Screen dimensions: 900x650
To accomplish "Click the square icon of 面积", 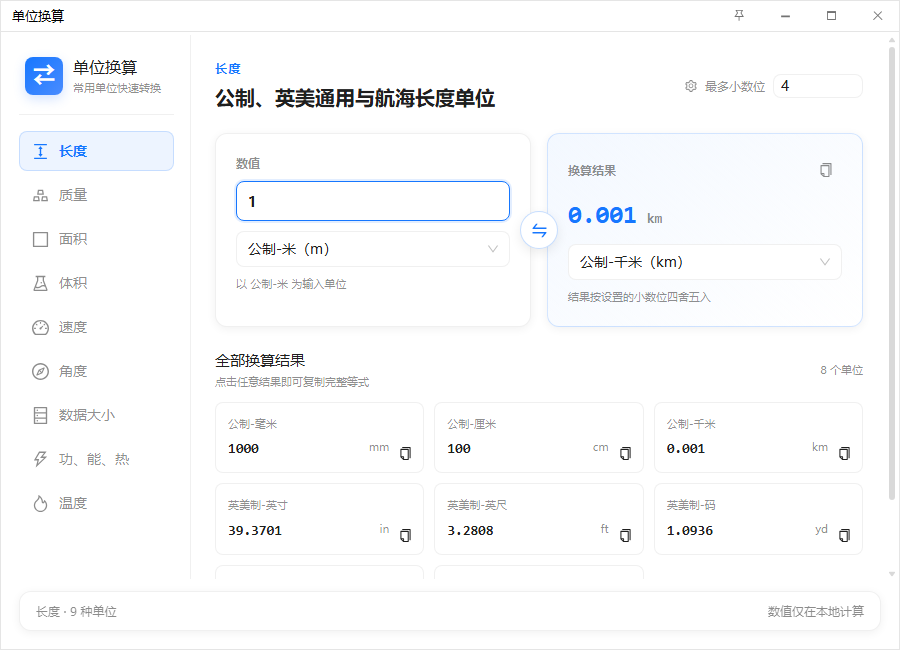I will (40, 239).
